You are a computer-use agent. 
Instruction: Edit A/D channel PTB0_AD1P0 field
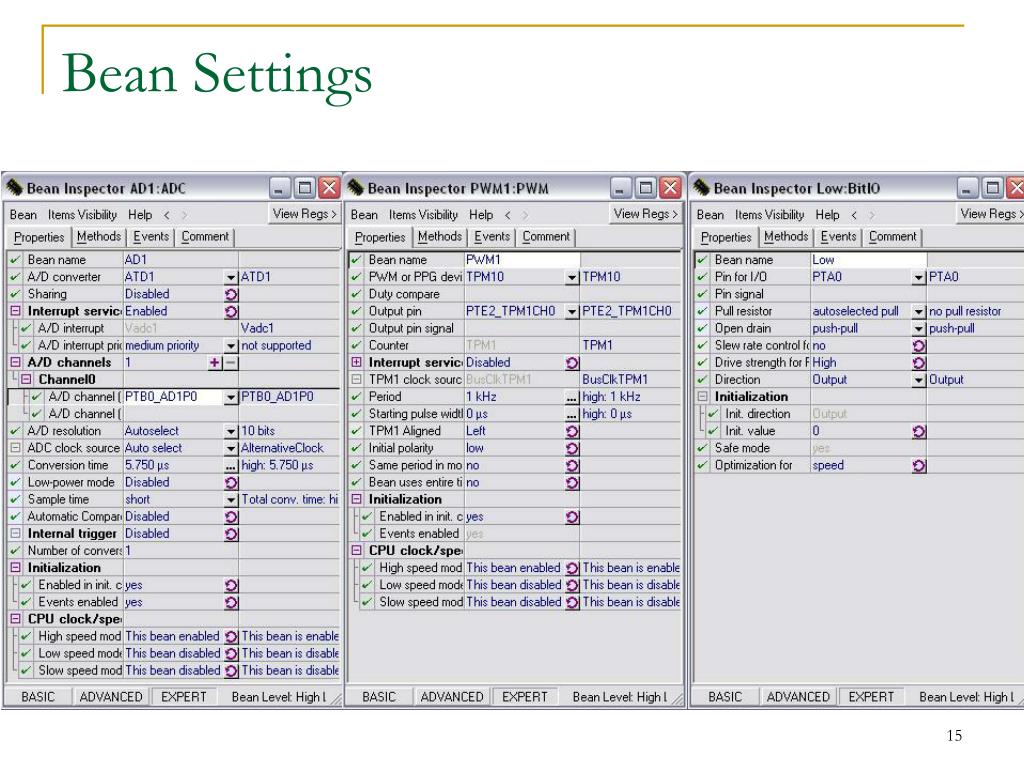pos(174,396)
